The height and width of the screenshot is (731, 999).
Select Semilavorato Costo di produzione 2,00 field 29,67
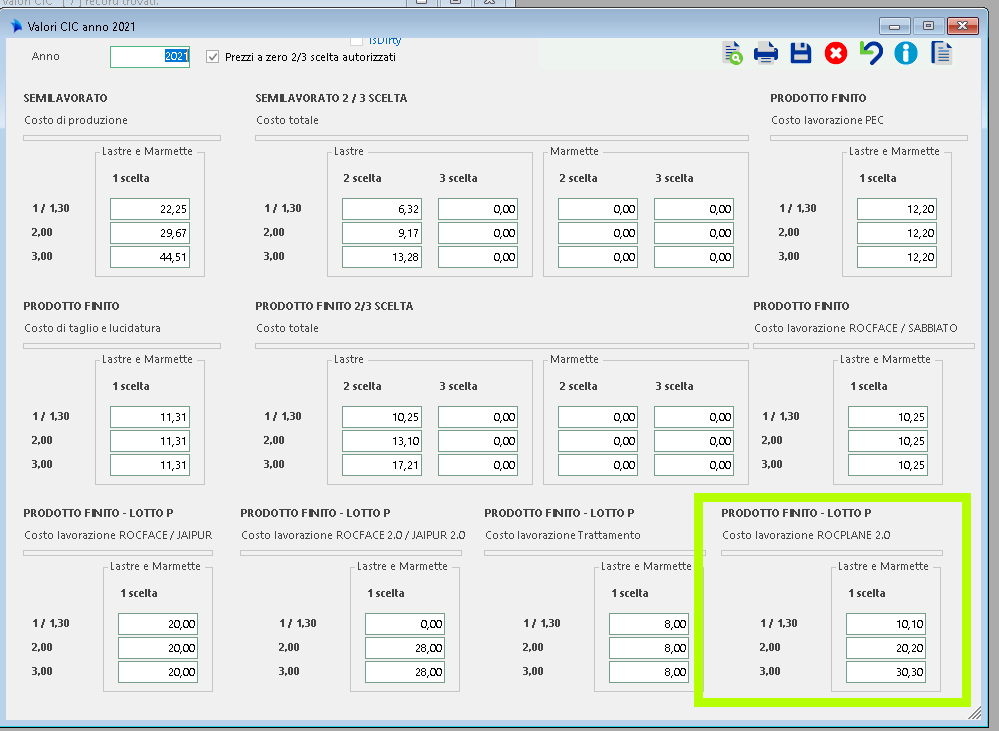click(x=150, y=233)
